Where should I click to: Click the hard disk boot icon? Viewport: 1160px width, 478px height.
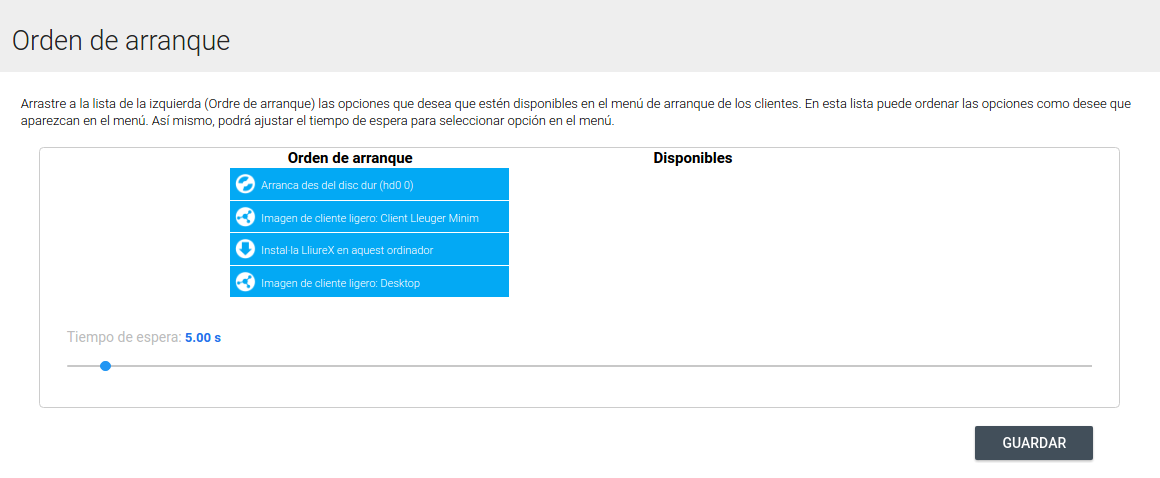(x=245, y=184)
